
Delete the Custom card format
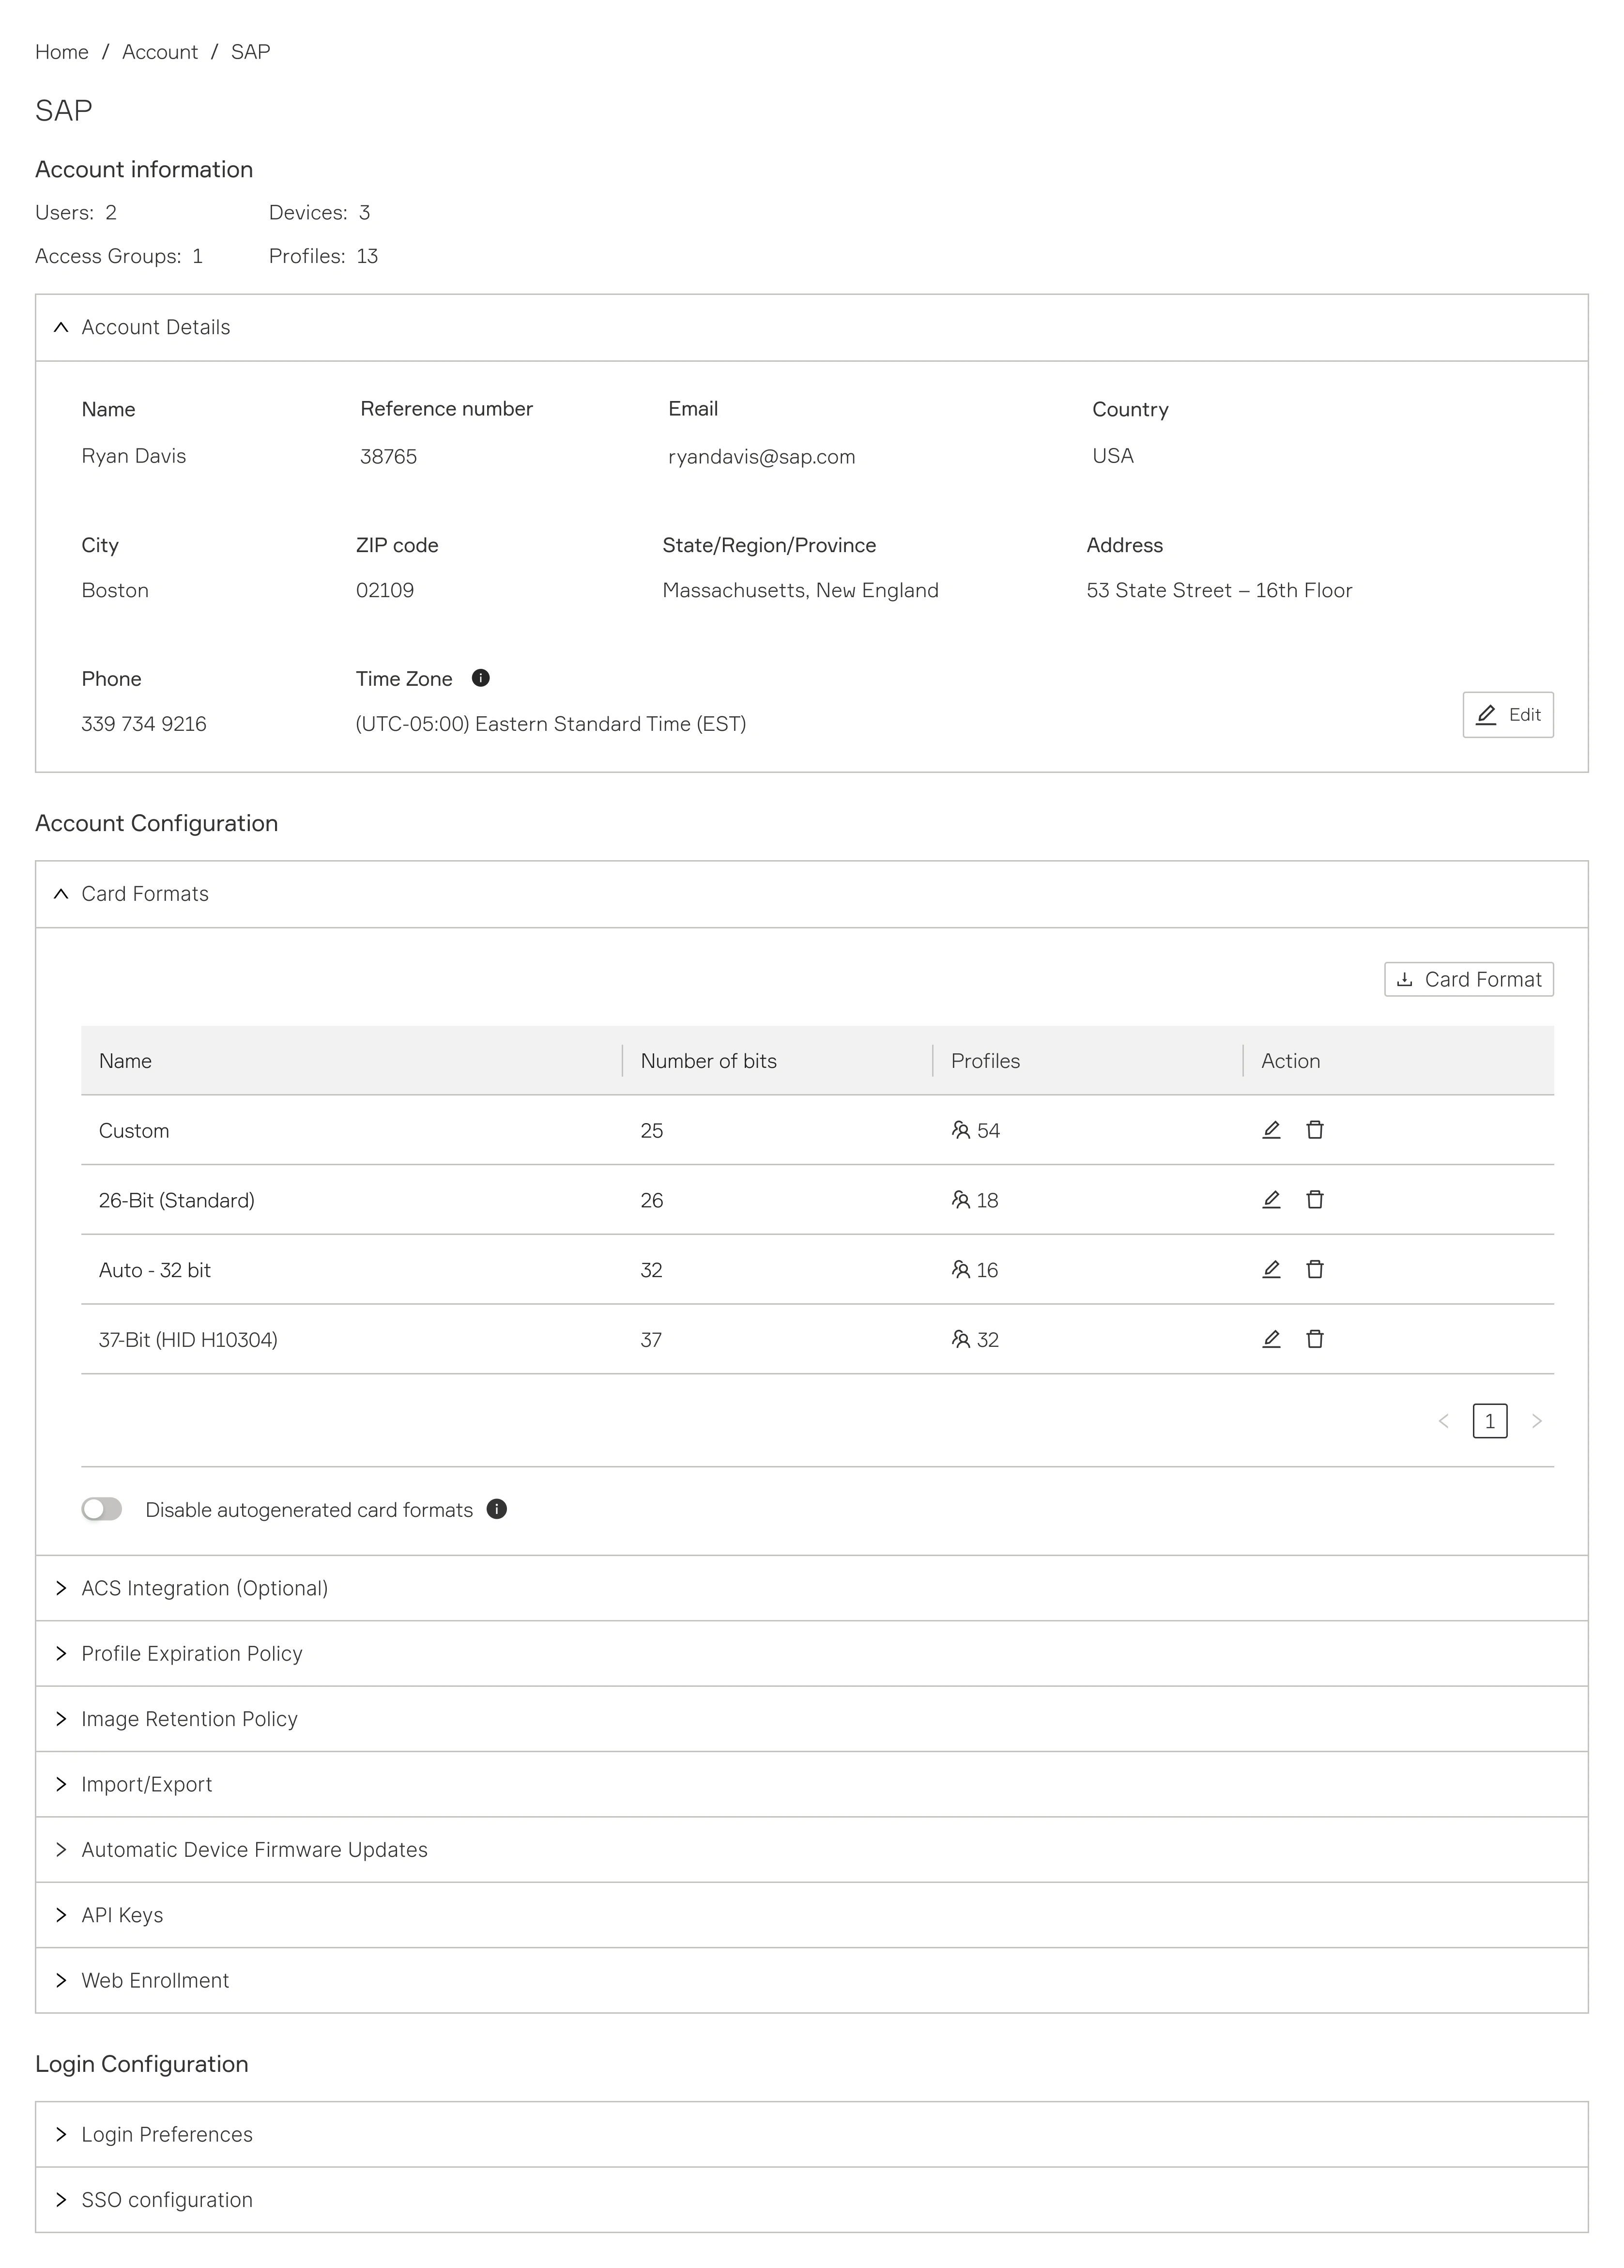coord(1315,1130)
